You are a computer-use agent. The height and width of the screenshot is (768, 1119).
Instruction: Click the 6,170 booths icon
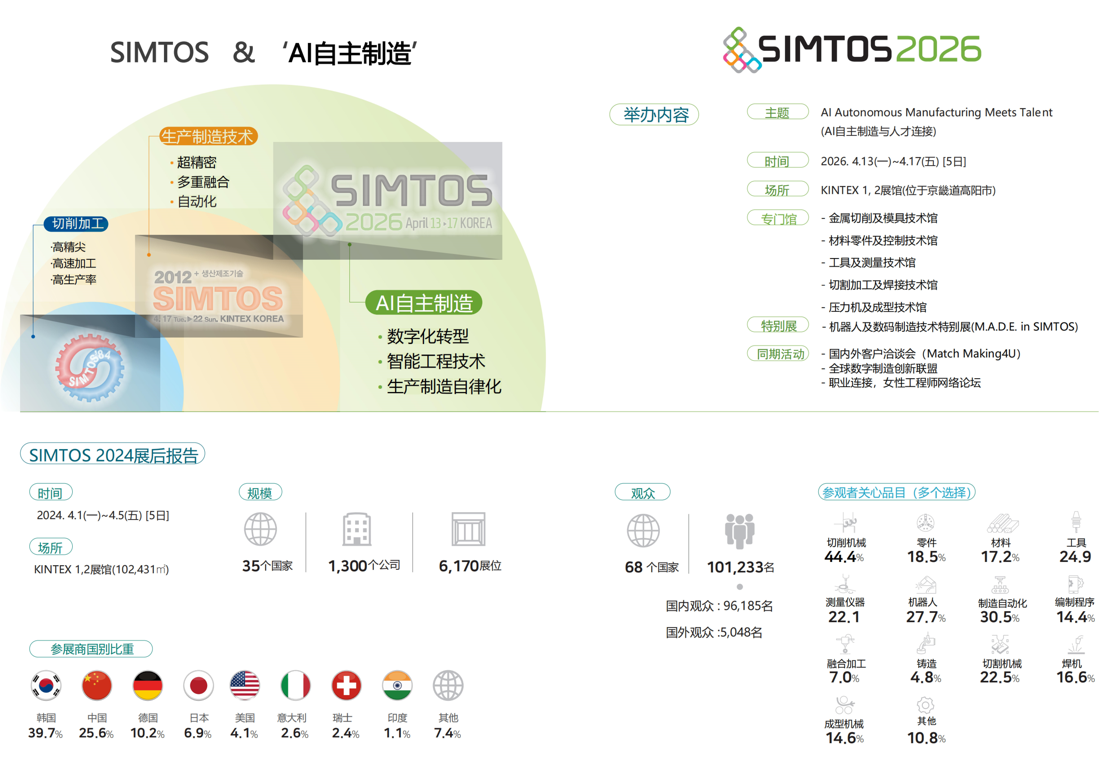point(468,530)
